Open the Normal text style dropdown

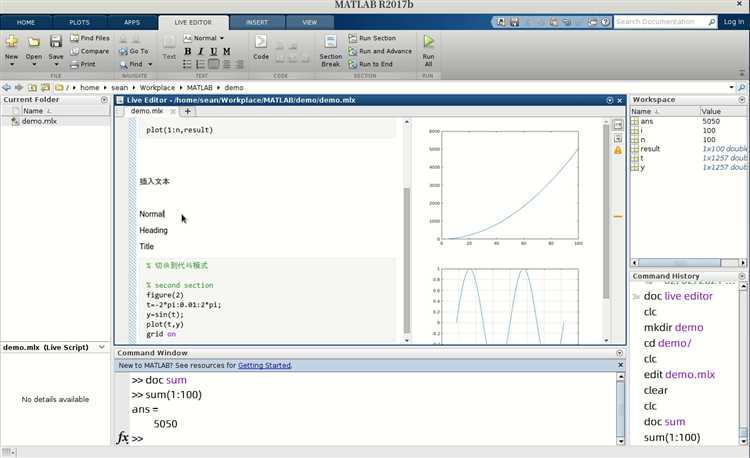(x=204, y=38)
